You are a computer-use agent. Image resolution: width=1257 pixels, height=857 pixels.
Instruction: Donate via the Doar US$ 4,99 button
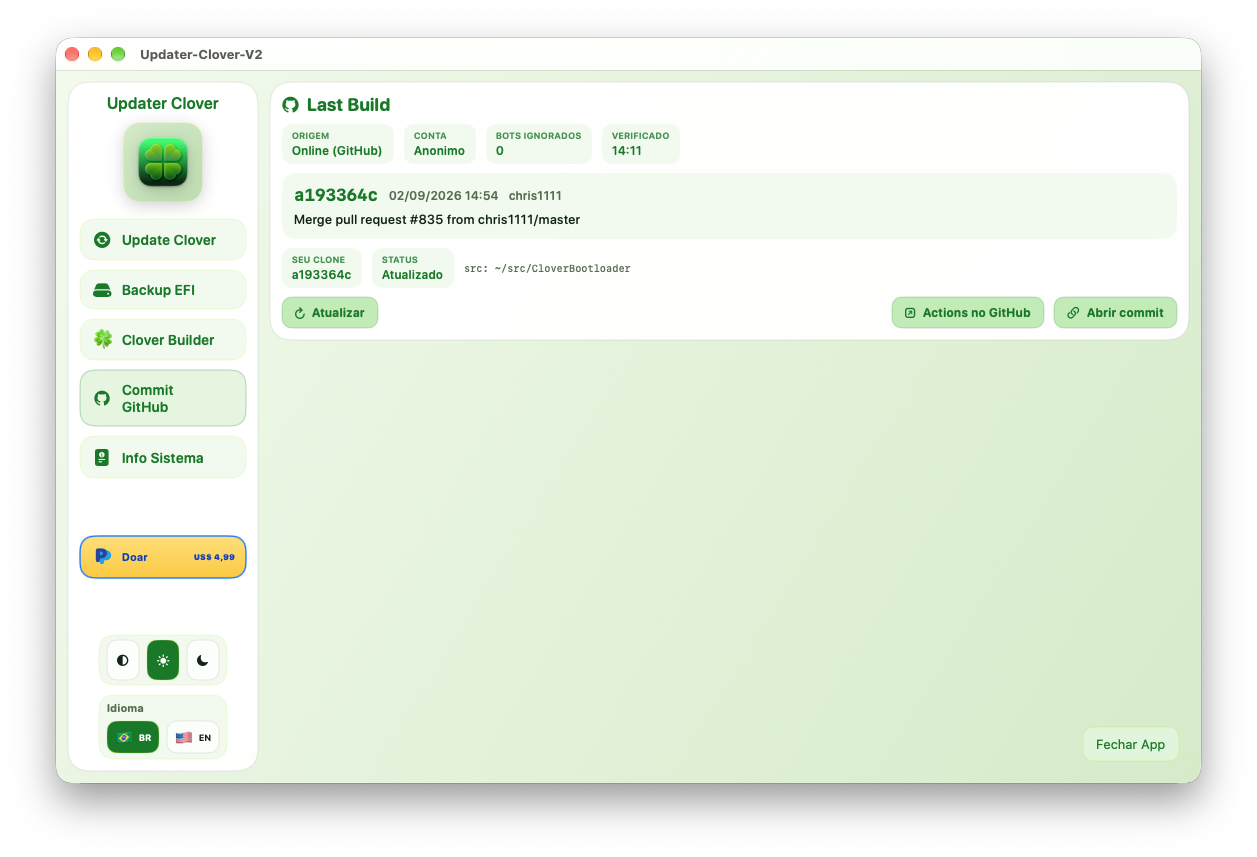pyautogui.click(x=163, y=557)
